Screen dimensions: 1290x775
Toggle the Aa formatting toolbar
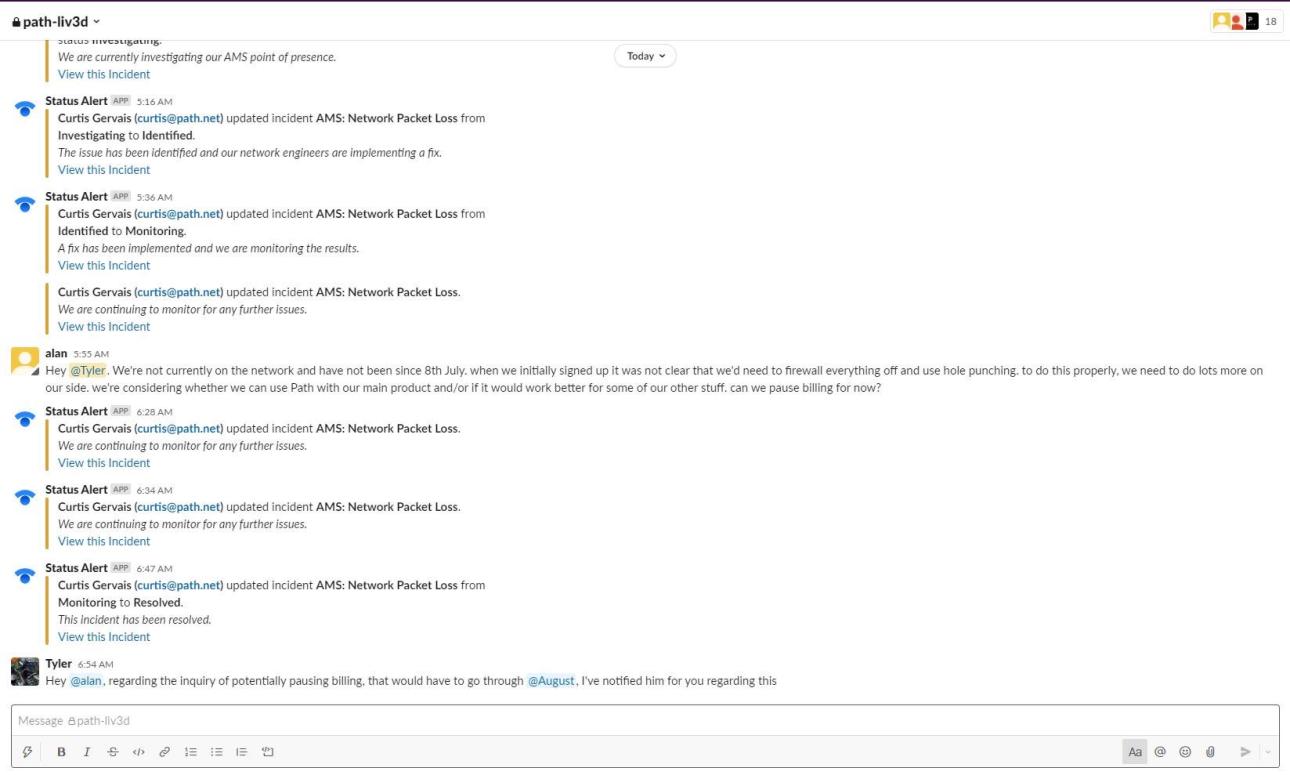point(1135,752)
